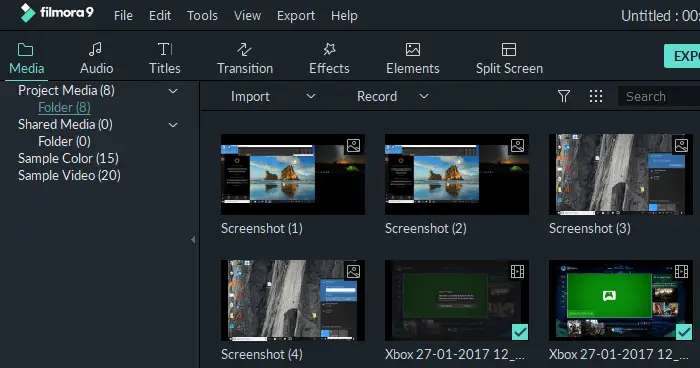The height and width of the screenshot is (368, 700).
Task: Select the Screenshot (1) thumbnail
Action: 293,174
